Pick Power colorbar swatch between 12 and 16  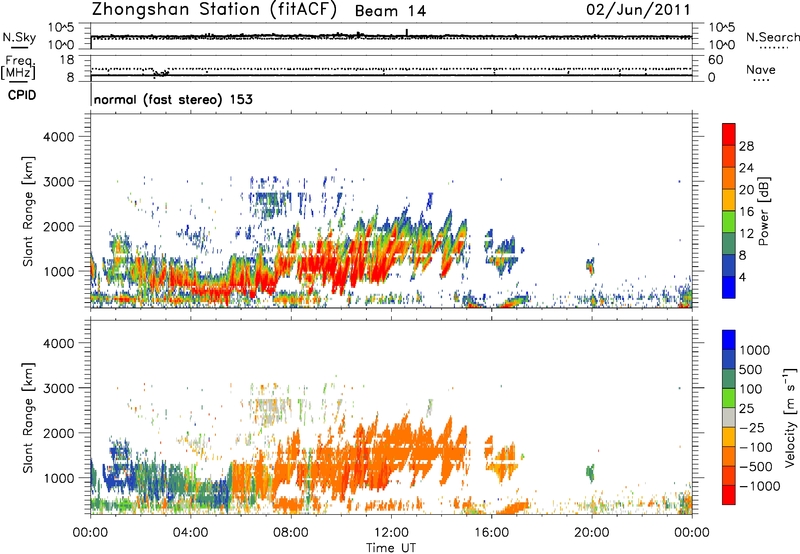tap(729, 222)
